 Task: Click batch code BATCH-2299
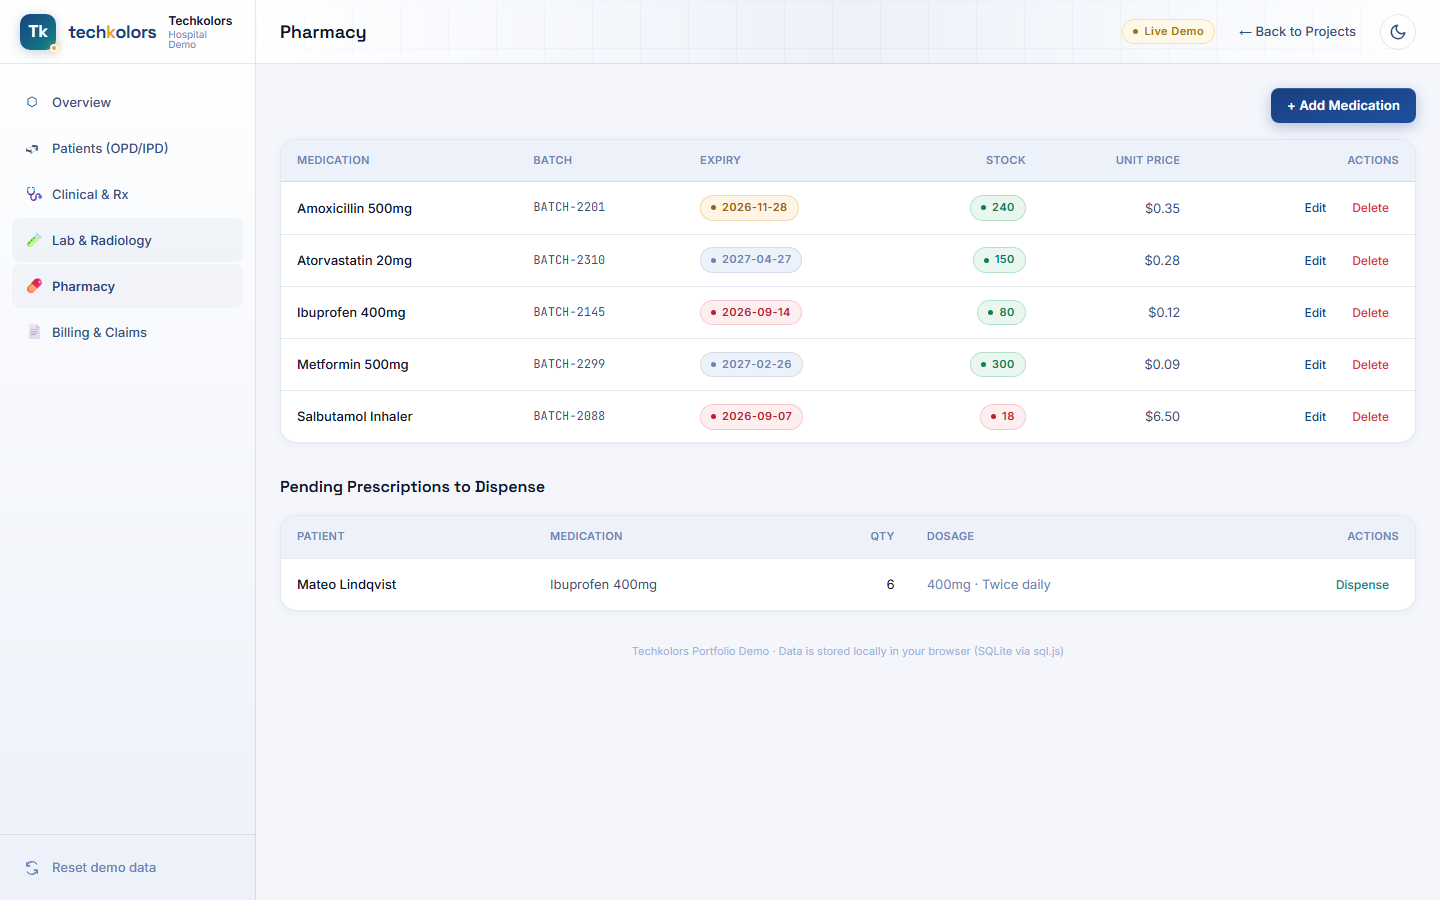coord(569,364)
